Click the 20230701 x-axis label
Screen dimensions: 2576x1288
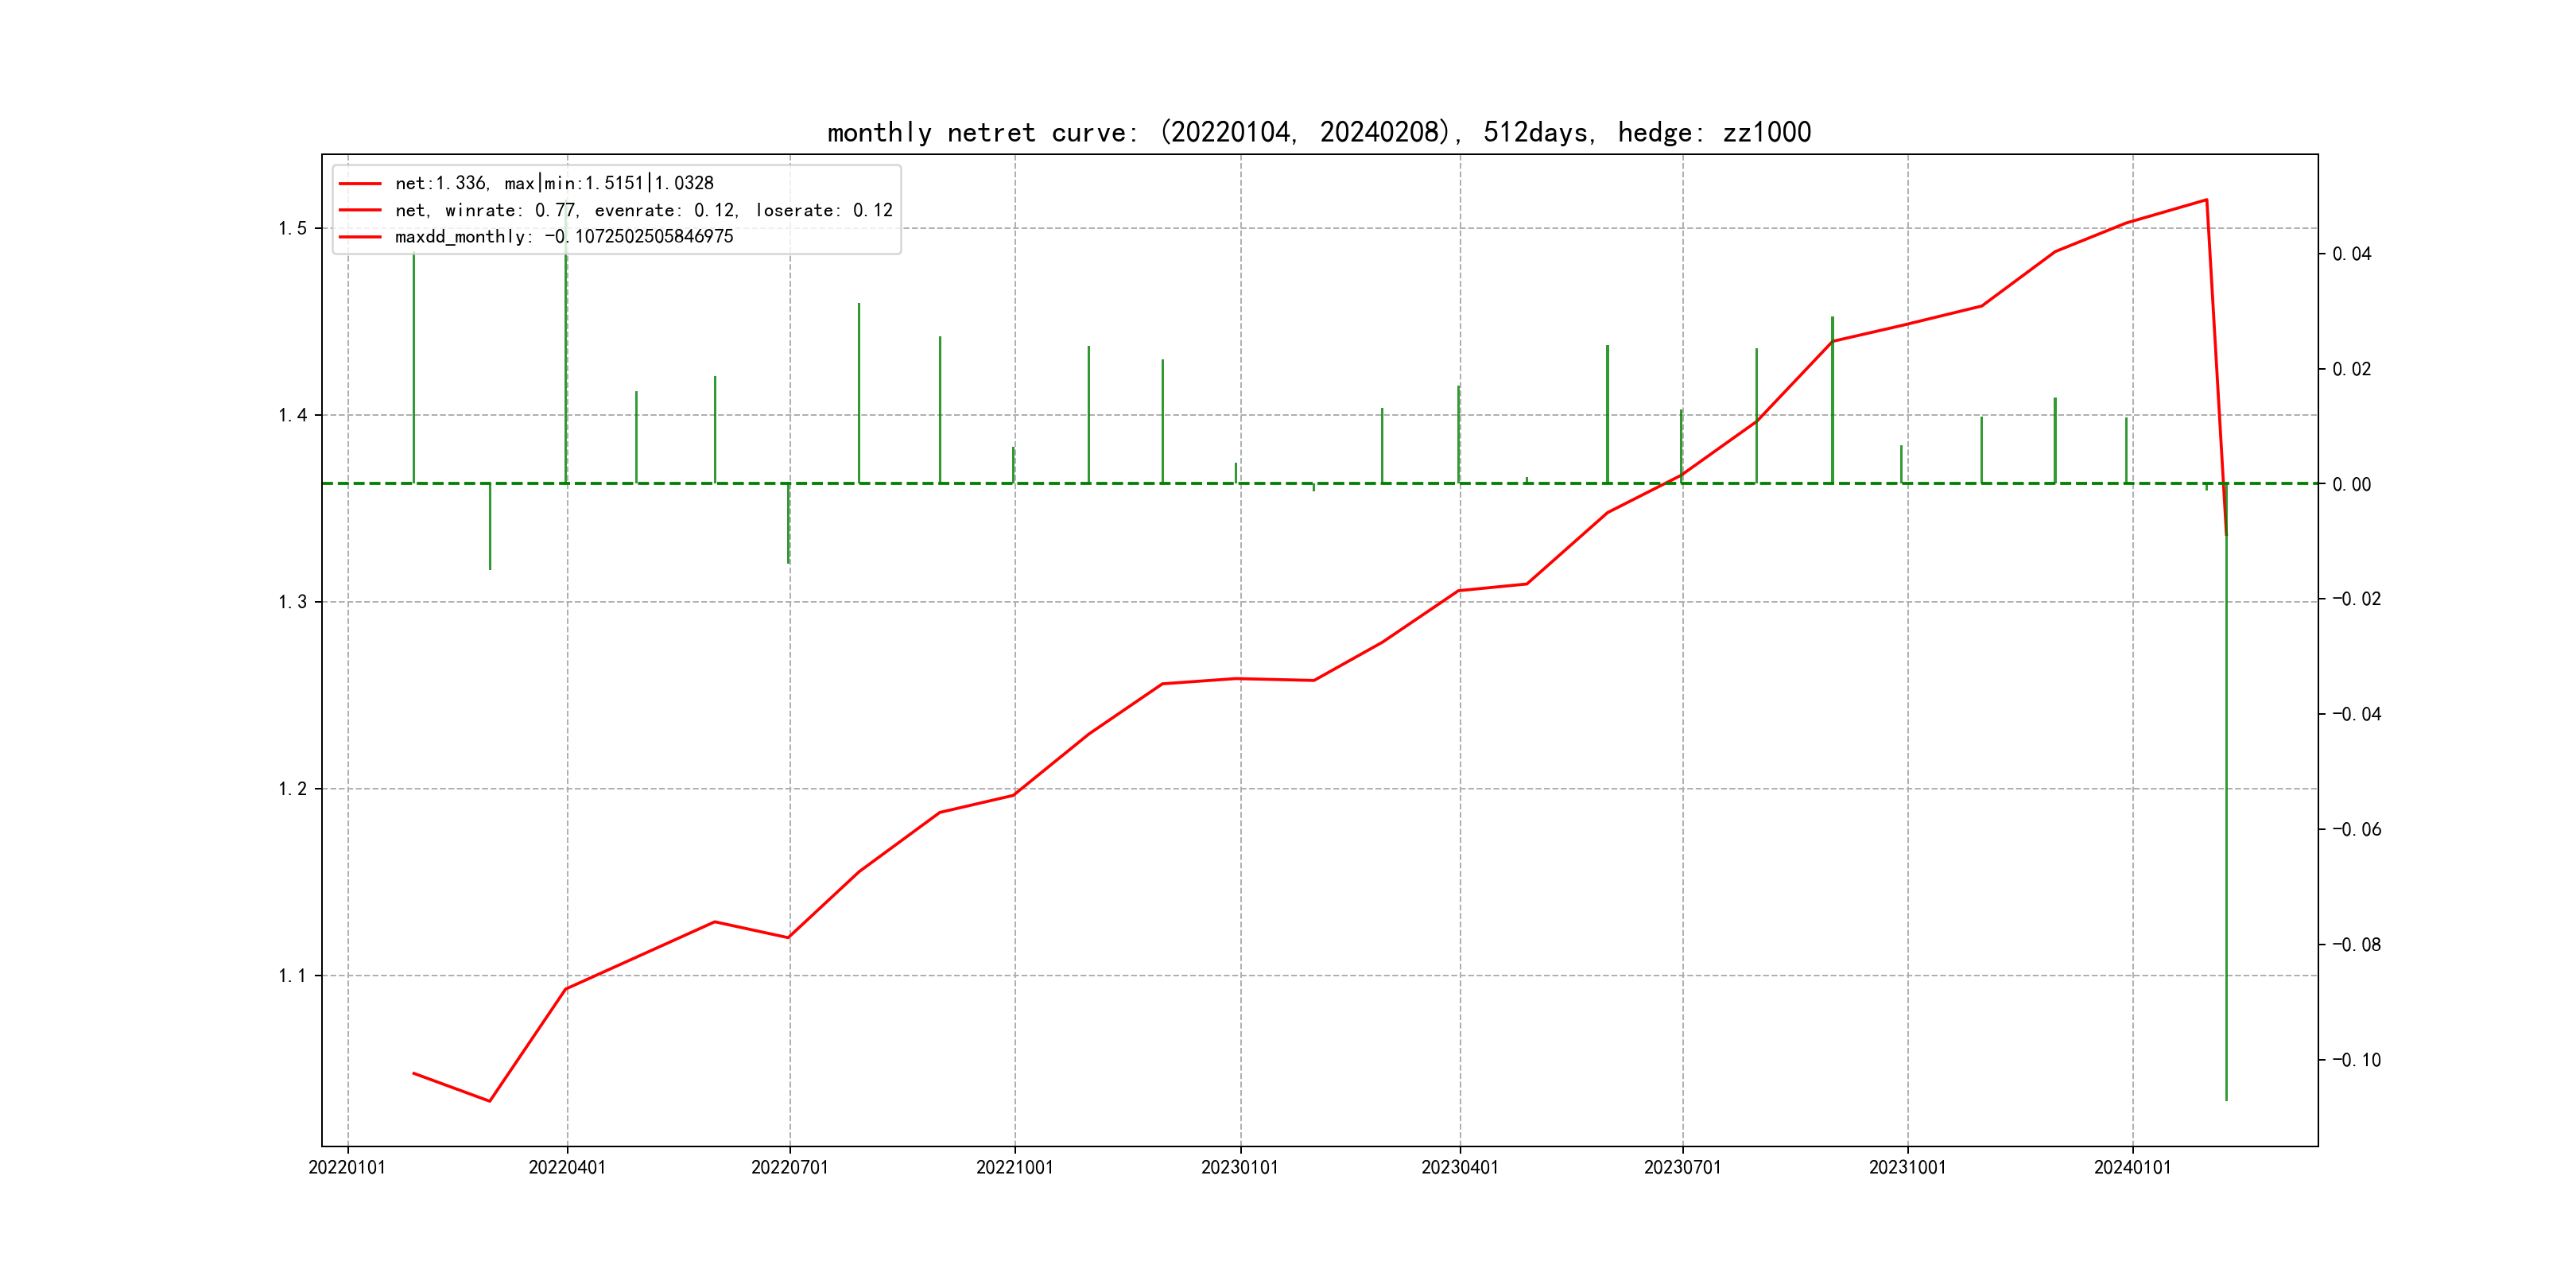(x=1682, y=1168)
